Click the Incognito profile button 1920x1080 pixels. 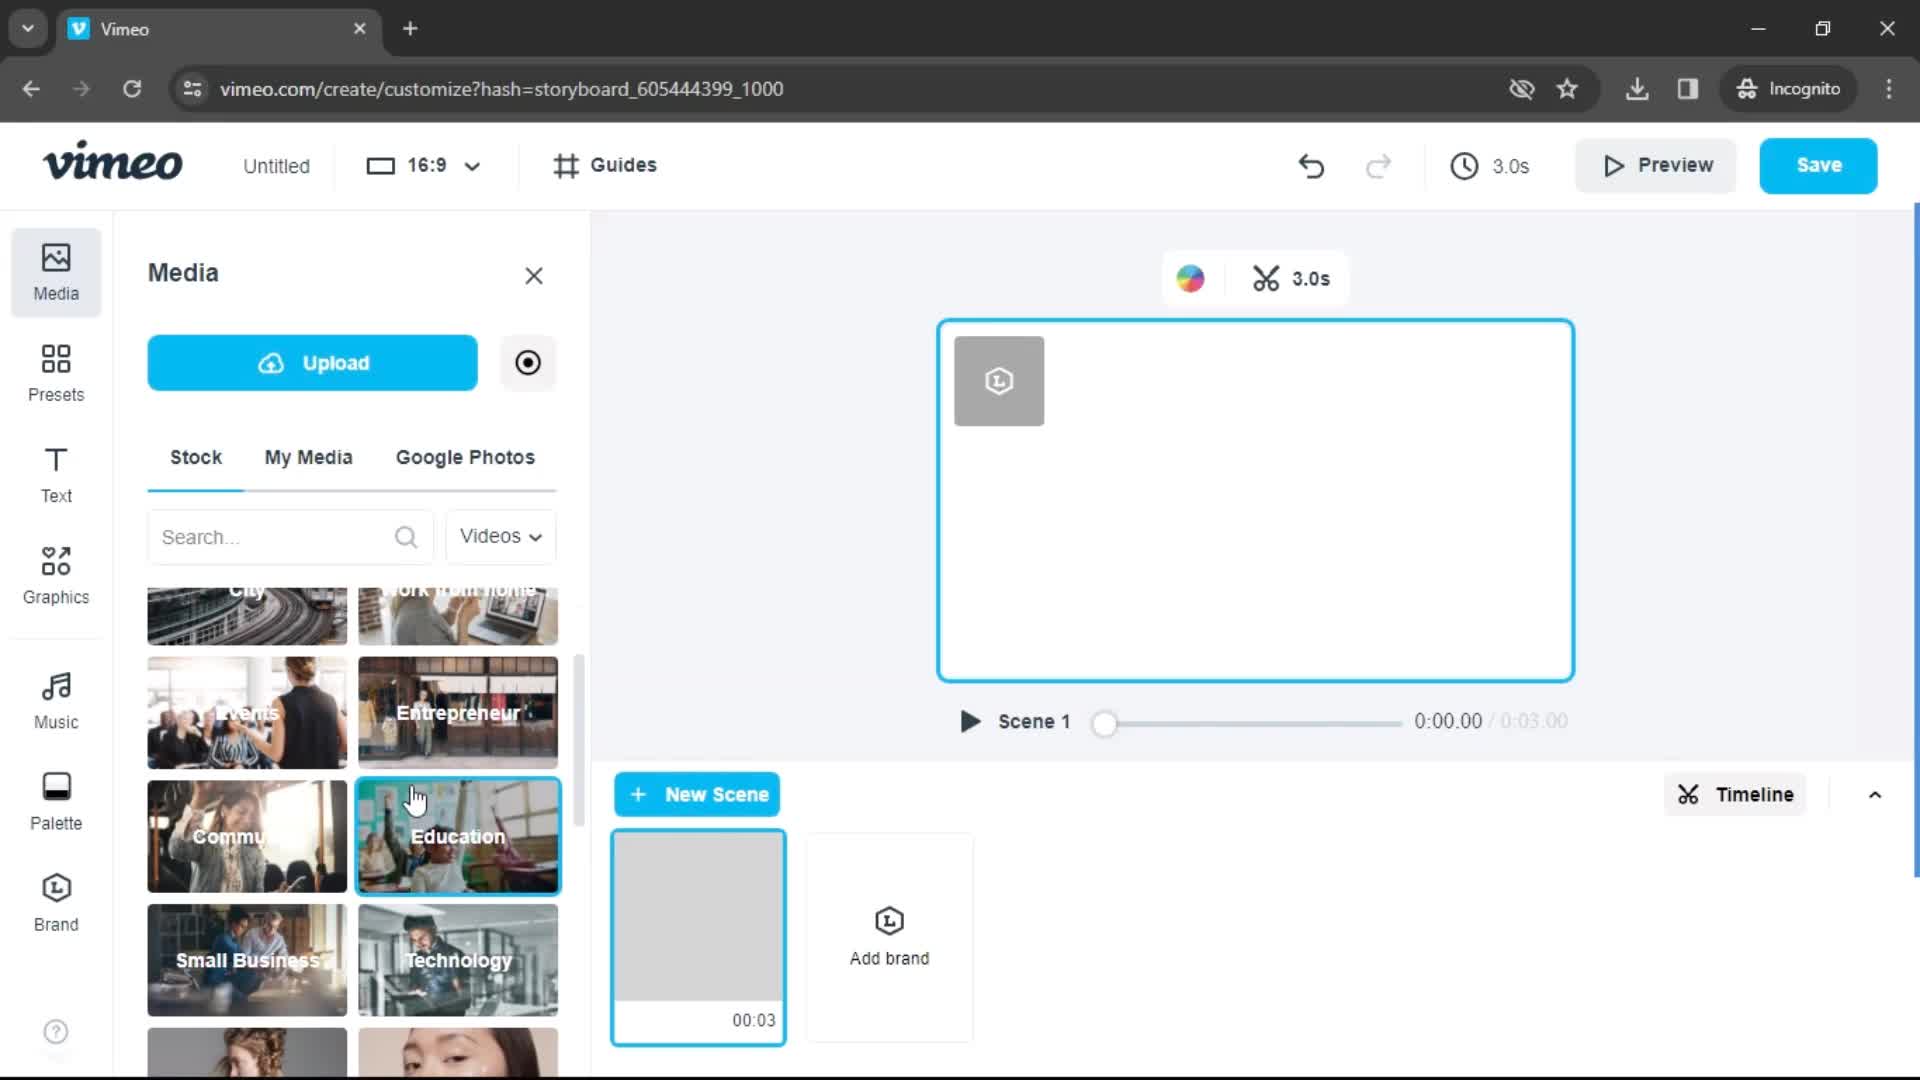(x=1789, y=88)
